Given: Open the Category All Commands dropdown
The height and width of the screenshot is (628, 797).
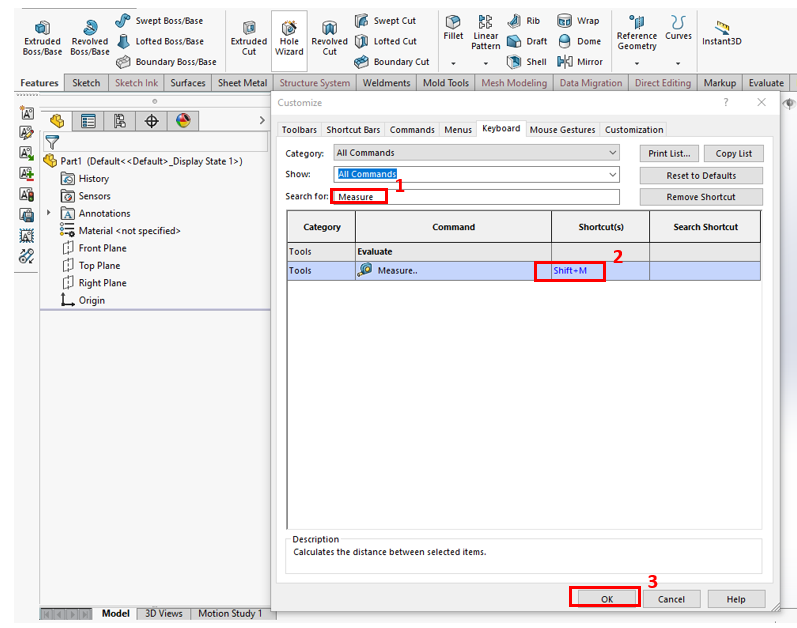Looking at the screenshot, I should [476, 152].
